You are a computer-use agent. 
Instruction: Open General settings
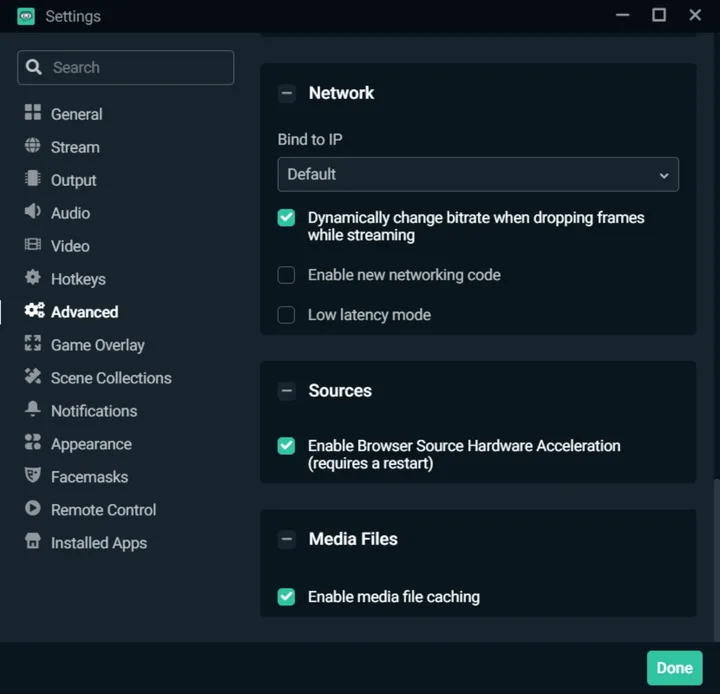point(77,114)
